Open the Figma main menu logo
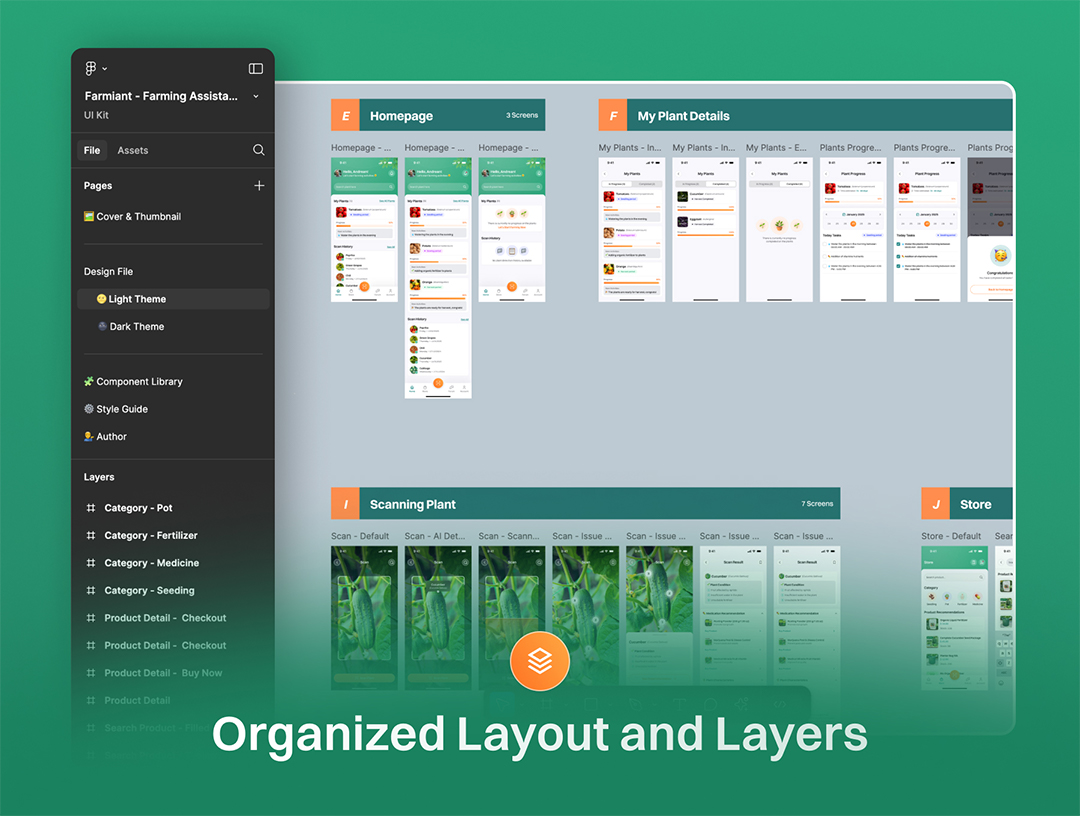This screenshot has width=1080, height=816. (91, 68)
